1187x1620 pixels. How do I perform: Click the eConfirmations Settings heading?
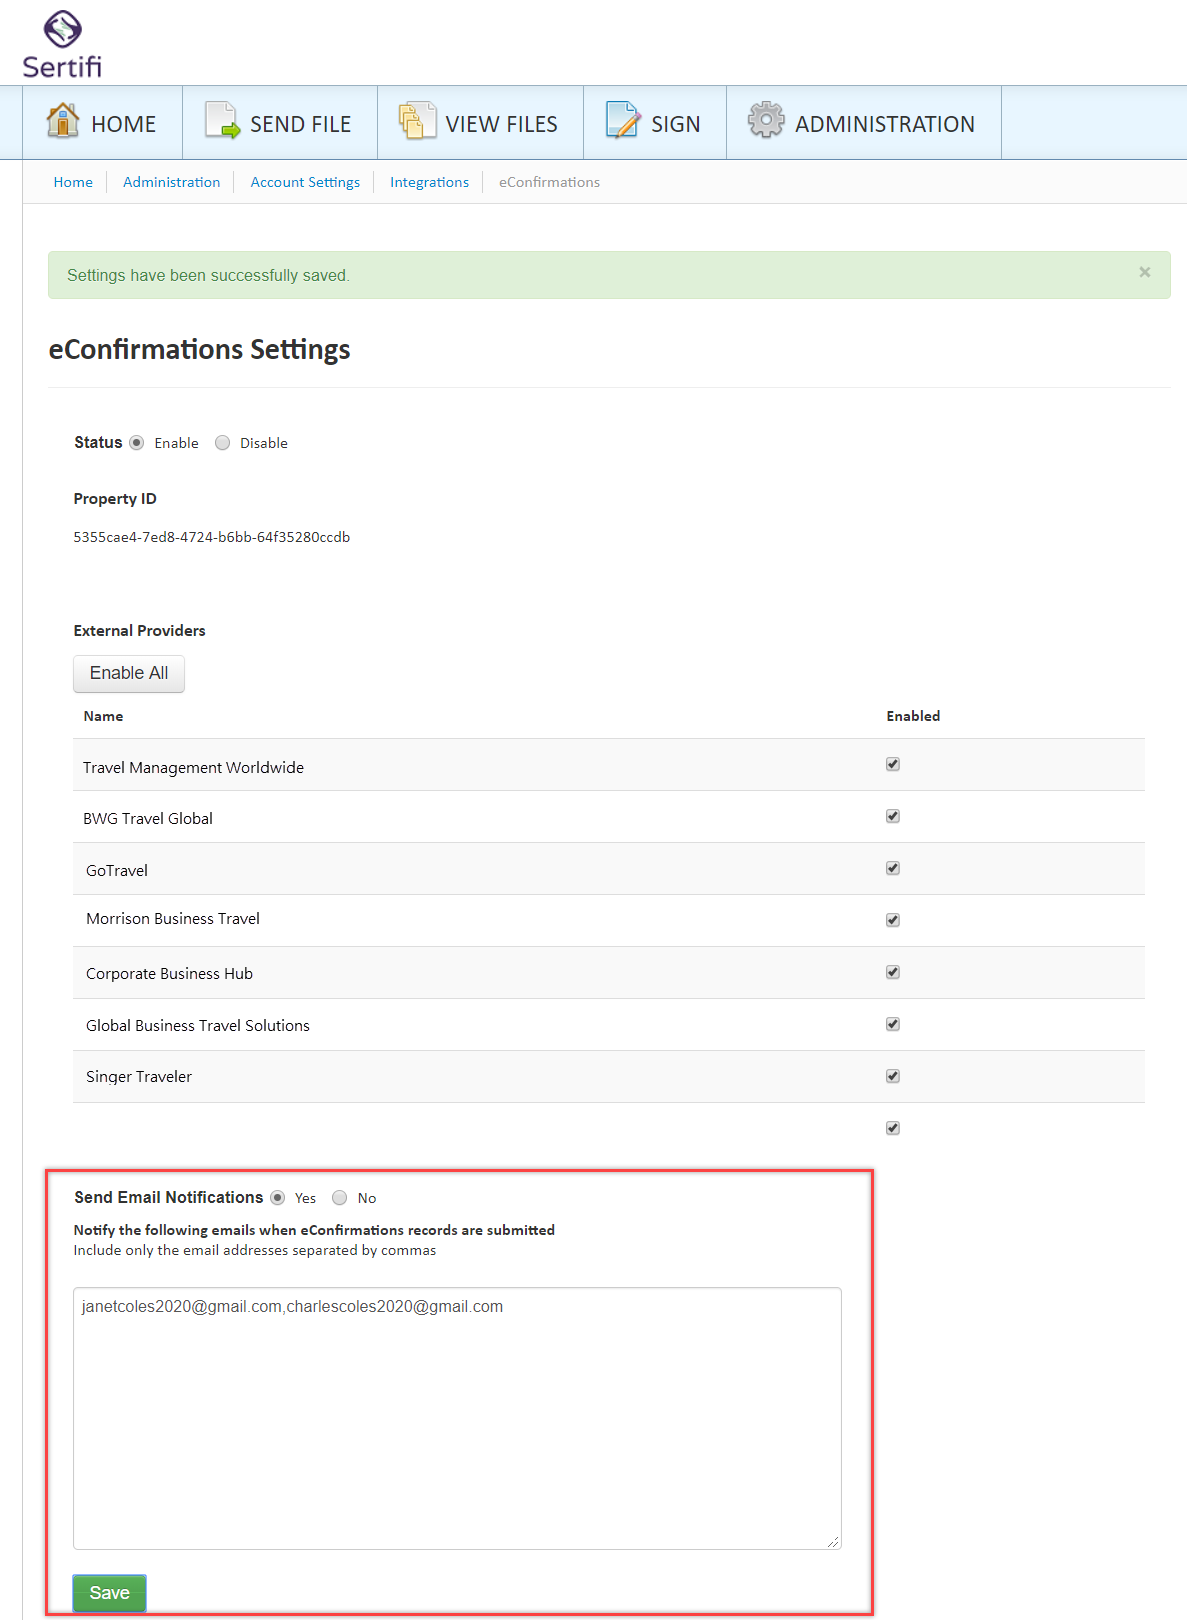200,349
